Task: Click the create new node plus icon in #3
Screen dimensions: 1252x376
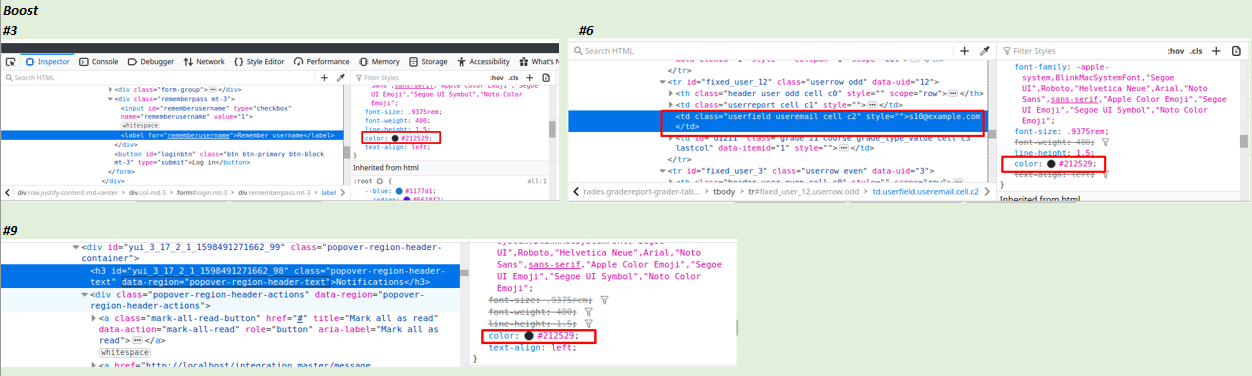Action: pyautogui.click(x=324, y=78)
